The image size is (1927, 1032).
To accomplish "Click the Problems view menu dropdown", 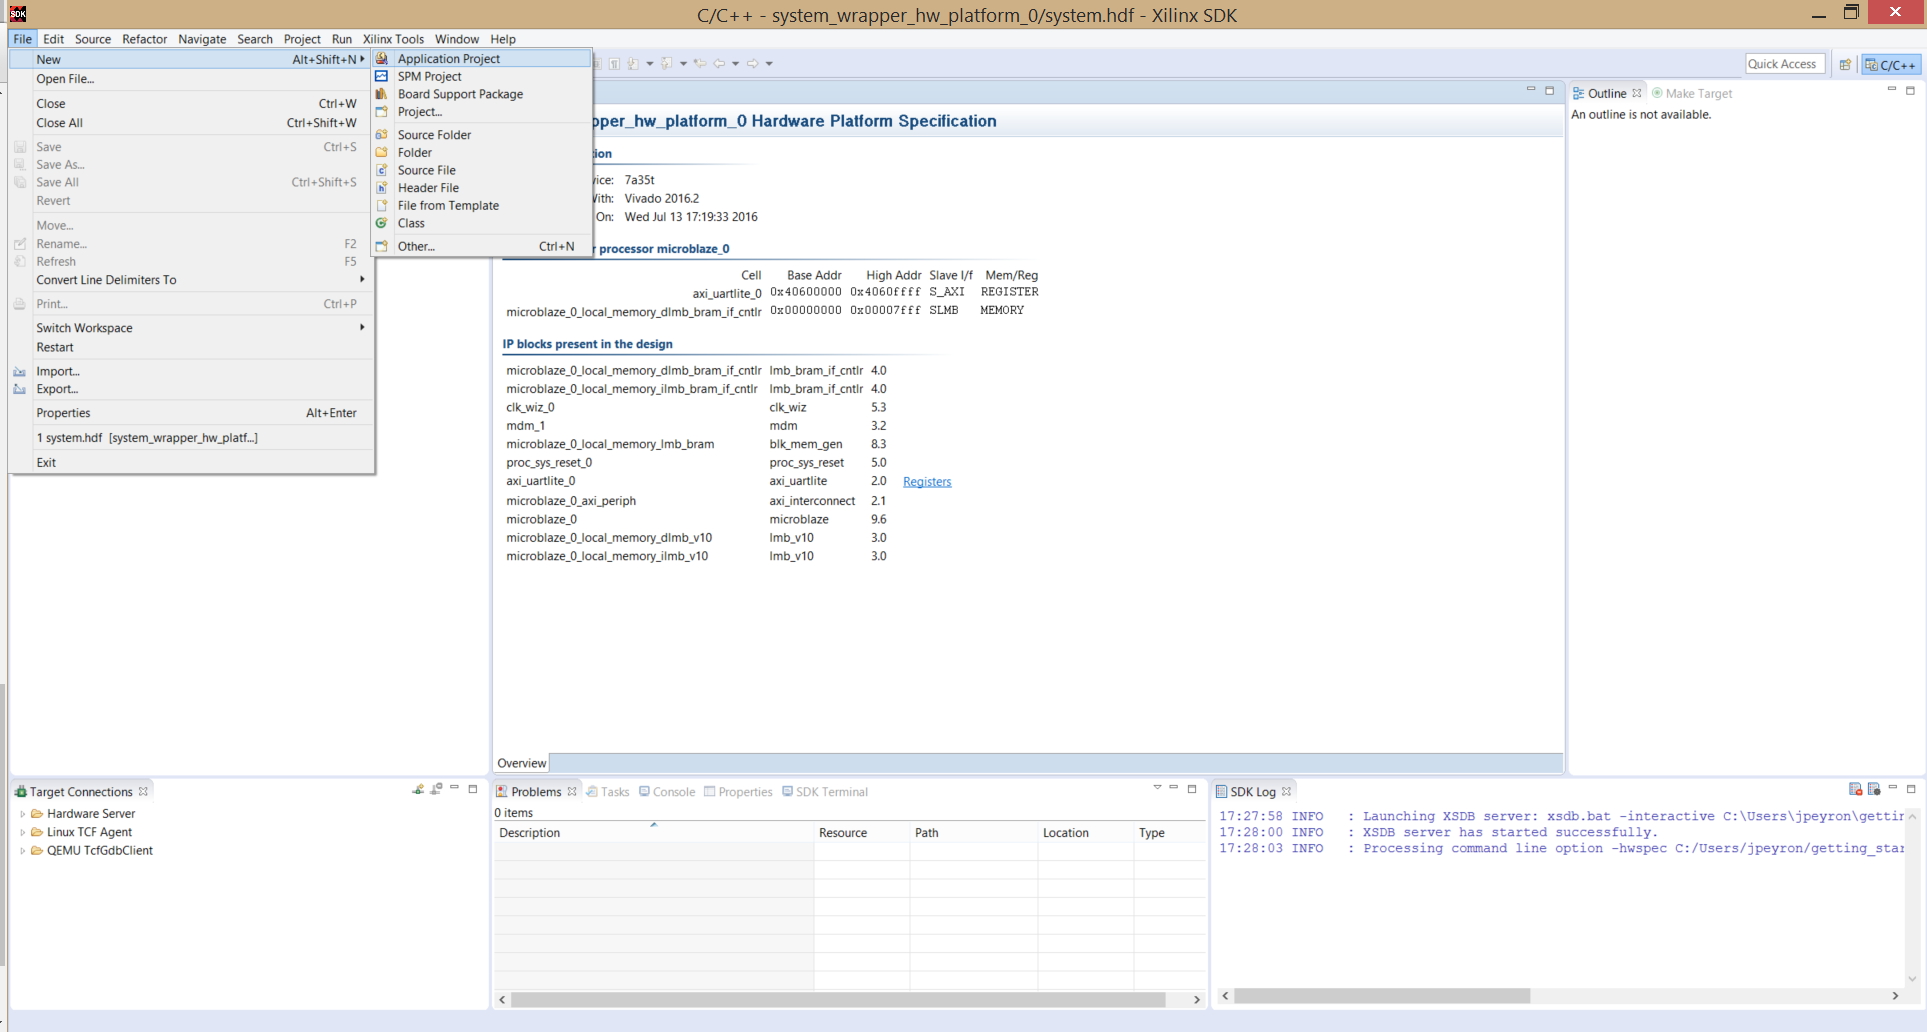I will click(x=1157, y=788).
